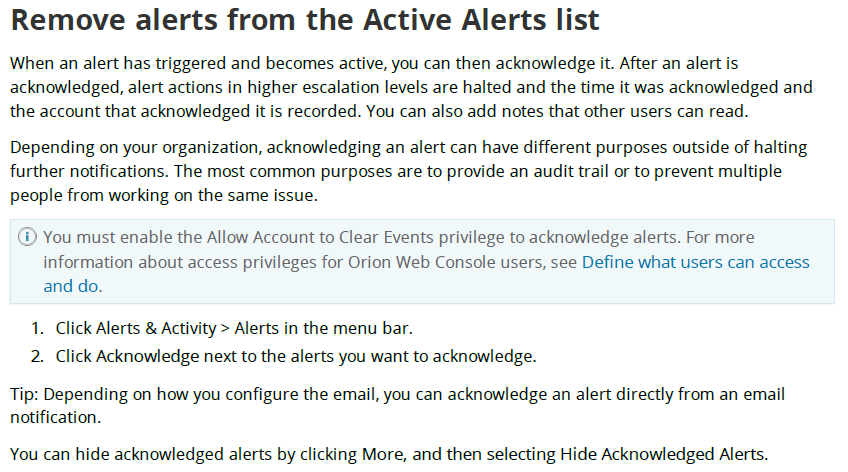Click the word 'Orion Web Console' in note

[419, 262]
